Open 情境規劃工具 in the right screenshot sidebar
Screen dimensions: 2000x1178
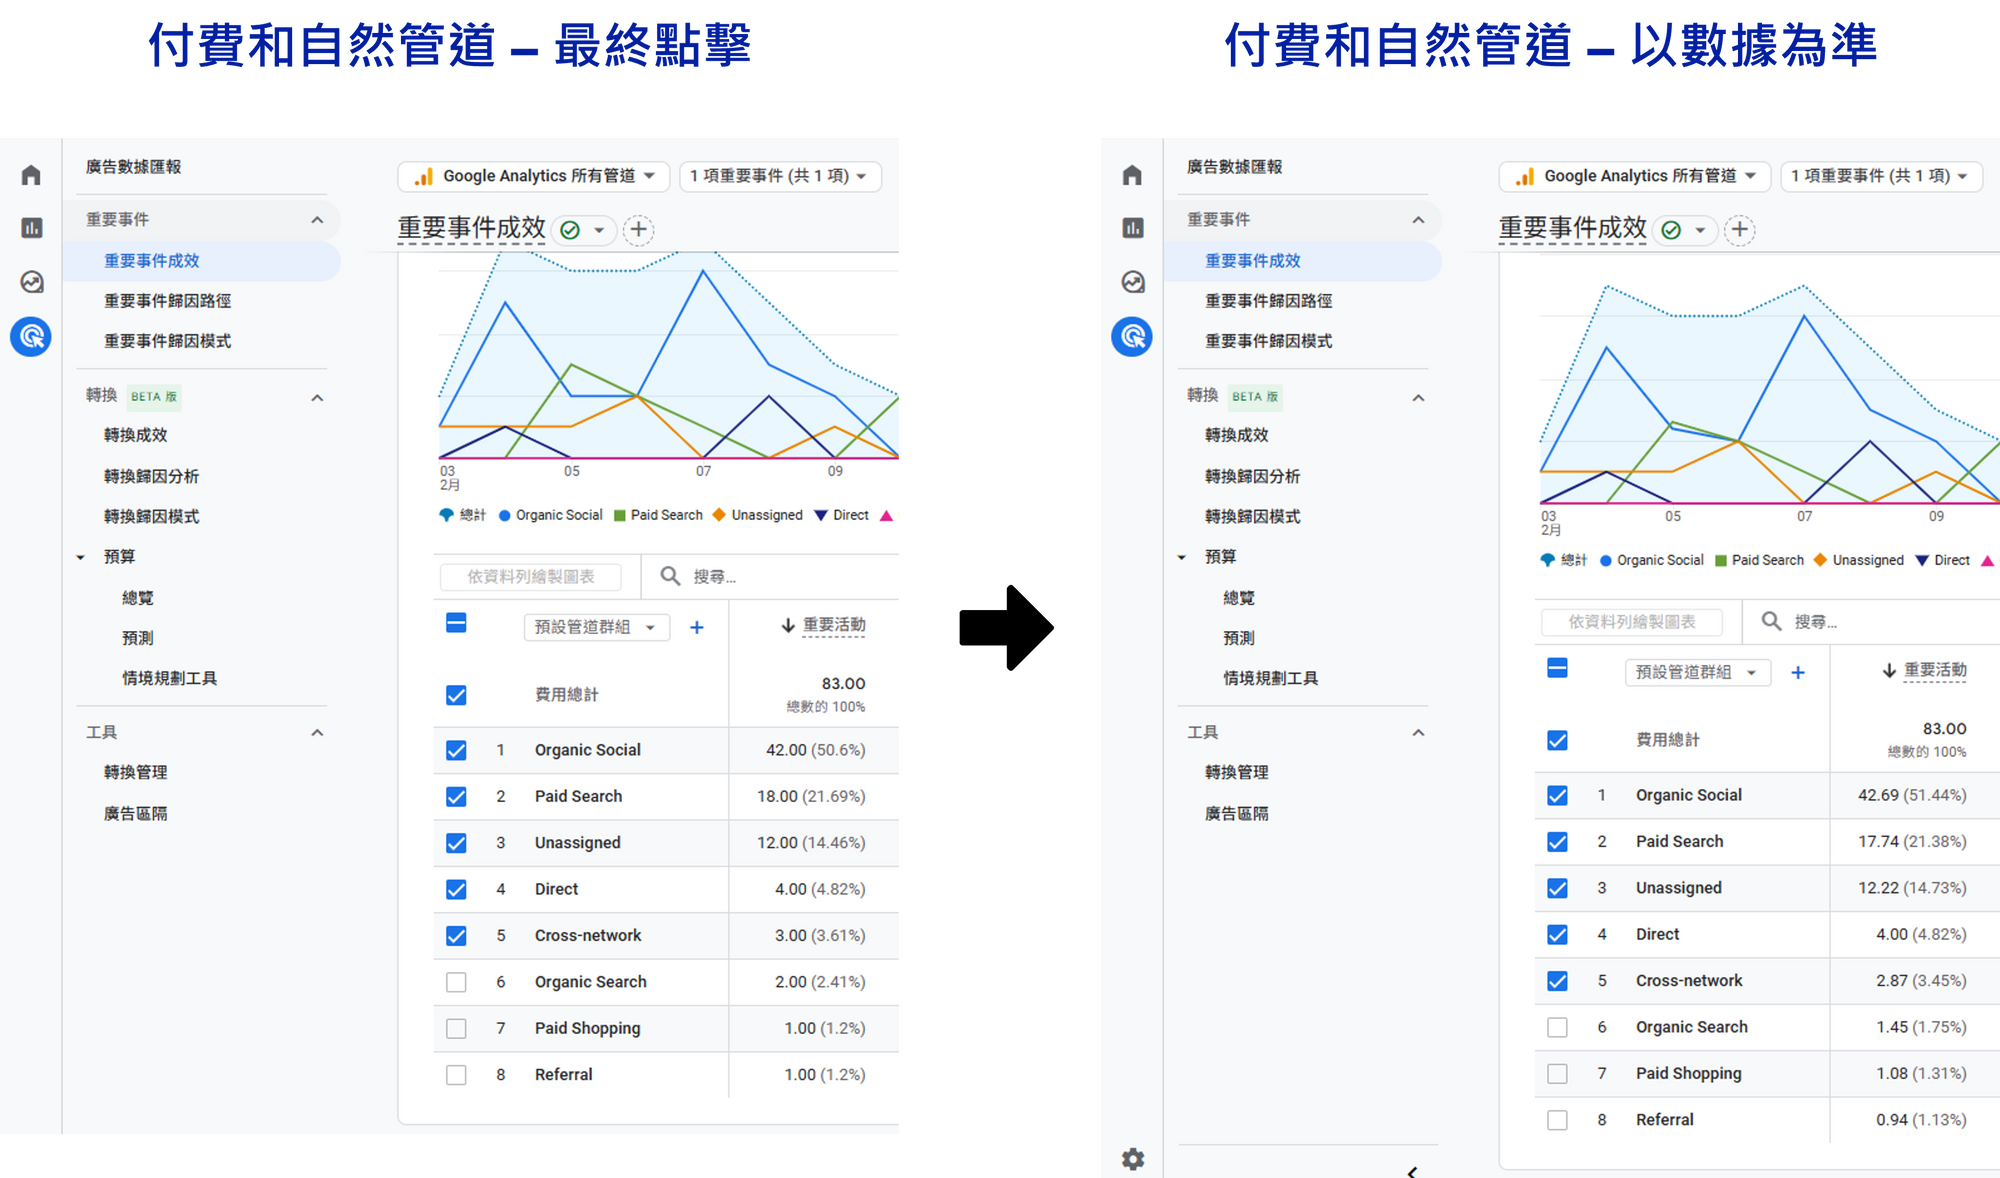(x=1270, y=678)
